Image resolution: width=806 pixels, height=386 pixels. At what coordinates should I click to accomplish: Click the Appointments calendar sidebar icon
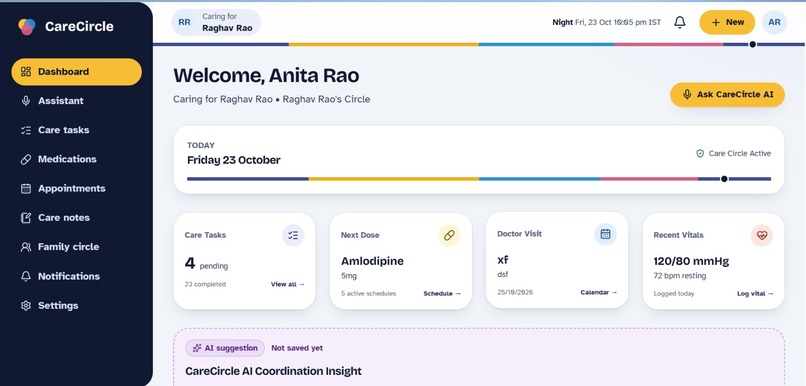click(26, 189)
